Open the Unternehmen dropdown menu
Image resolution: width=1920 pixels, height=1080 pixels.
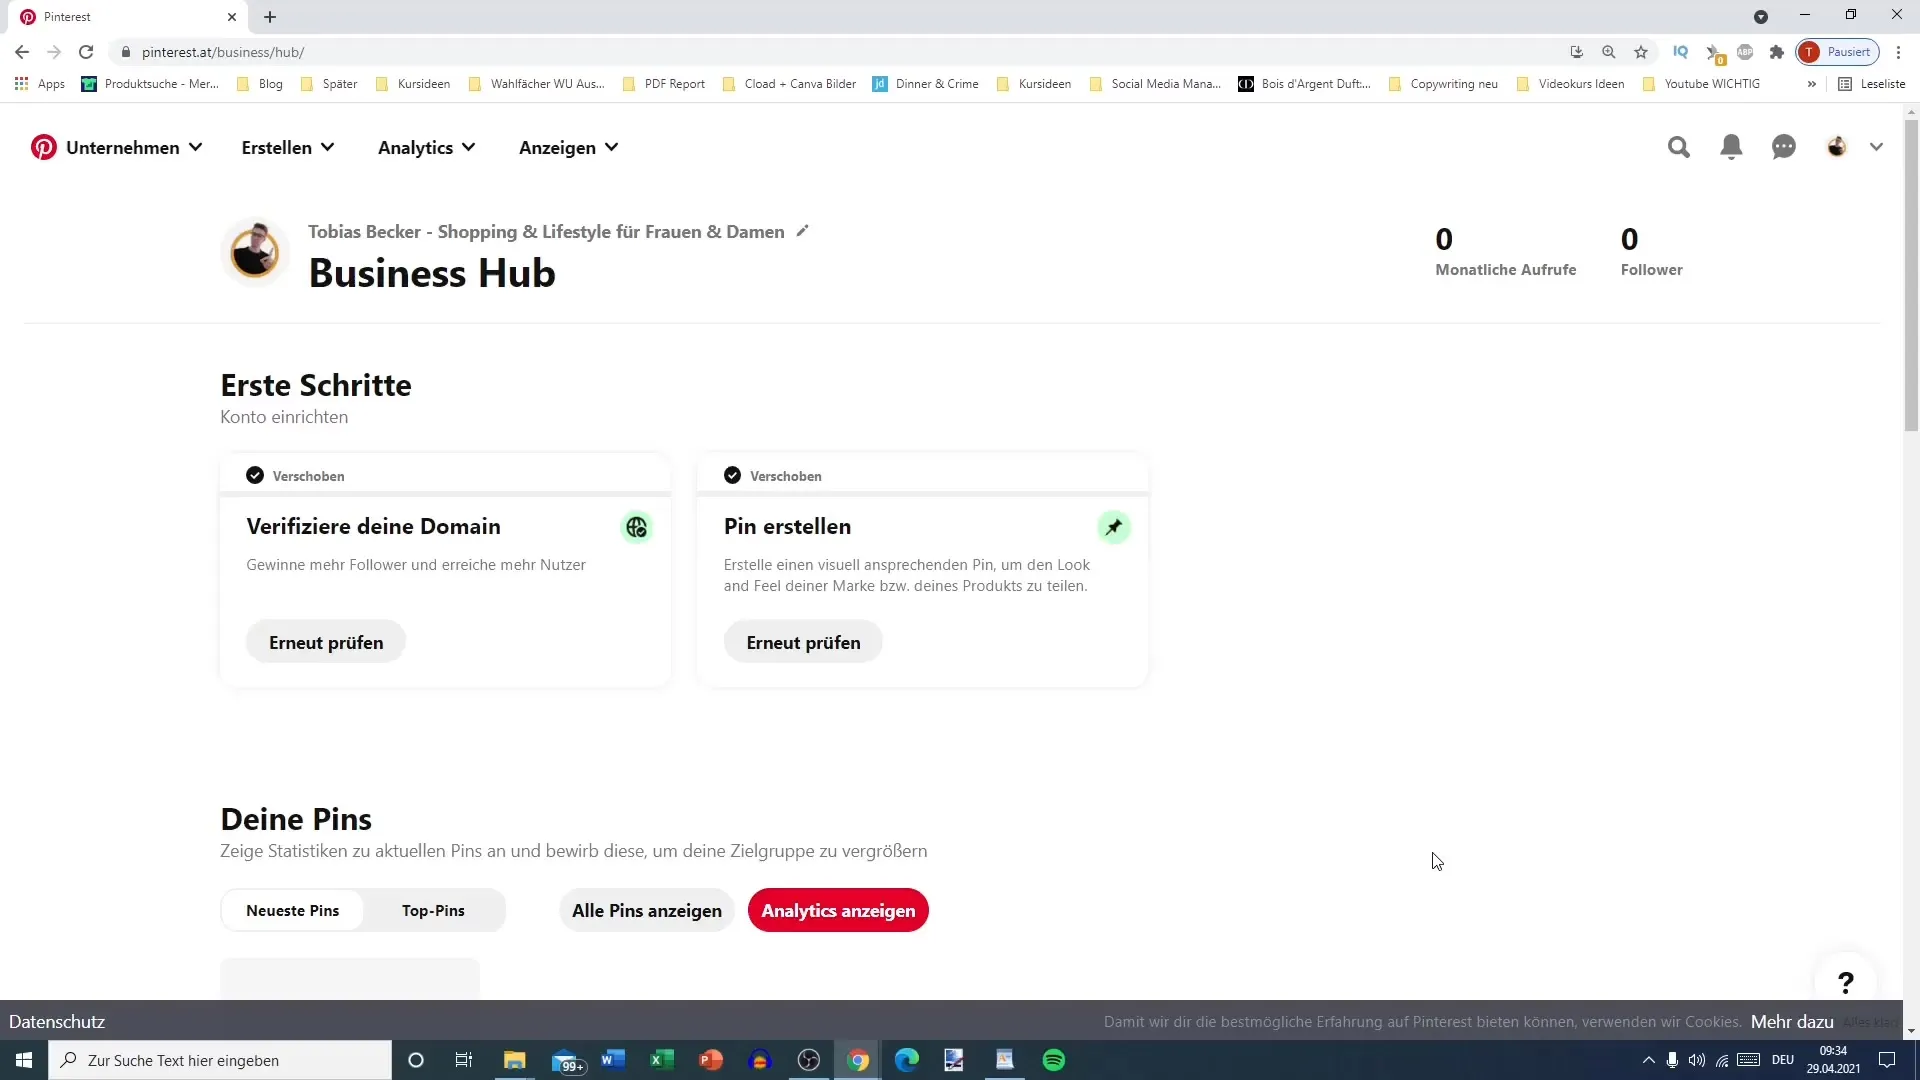coord(134,148)
